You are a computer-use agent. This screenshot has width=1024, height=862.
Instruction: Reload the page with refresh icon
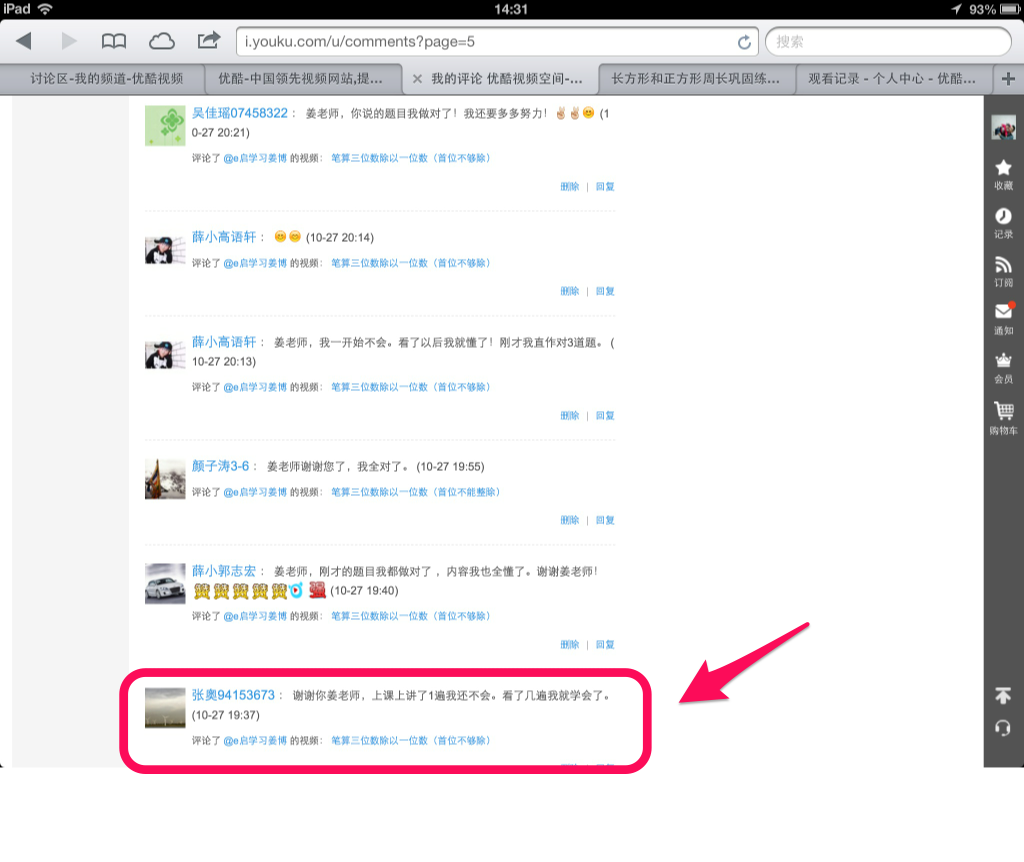(744, 42)
